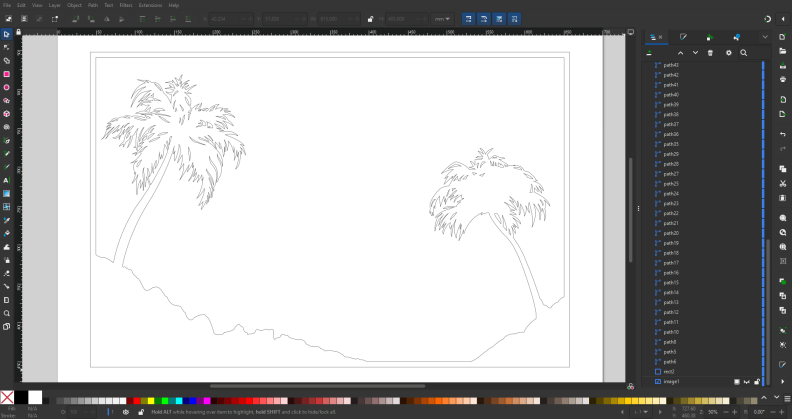Pick the black color swatch

(21, 398)
